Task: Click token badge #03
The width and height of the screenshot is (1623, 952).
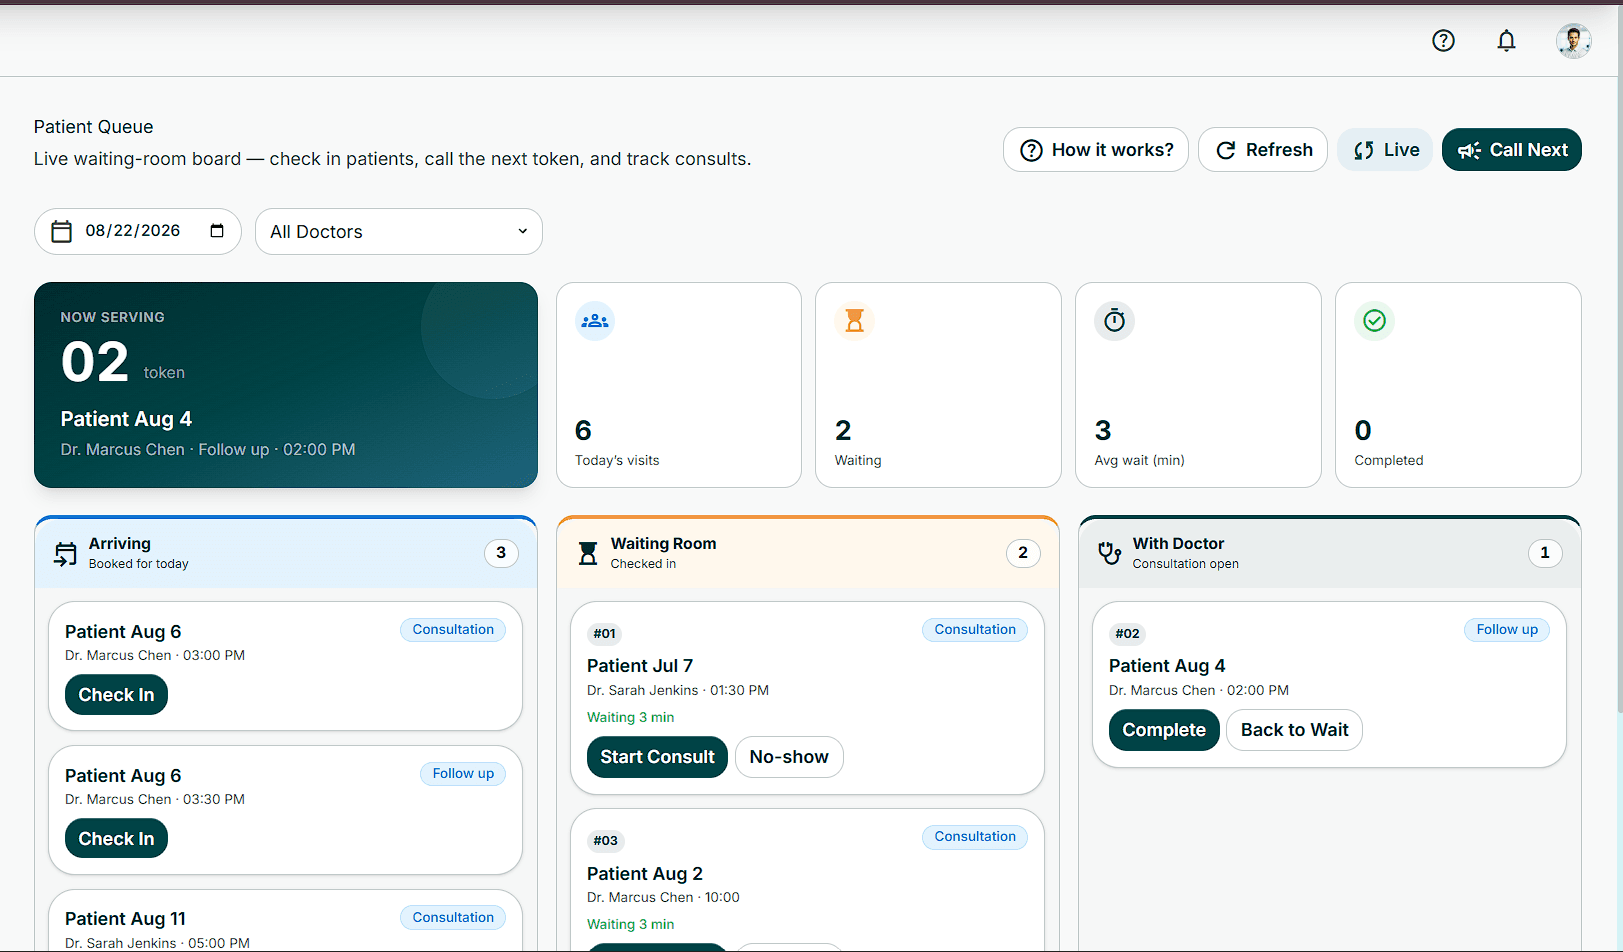Action: pyautogui.click(x=605, y=841)
